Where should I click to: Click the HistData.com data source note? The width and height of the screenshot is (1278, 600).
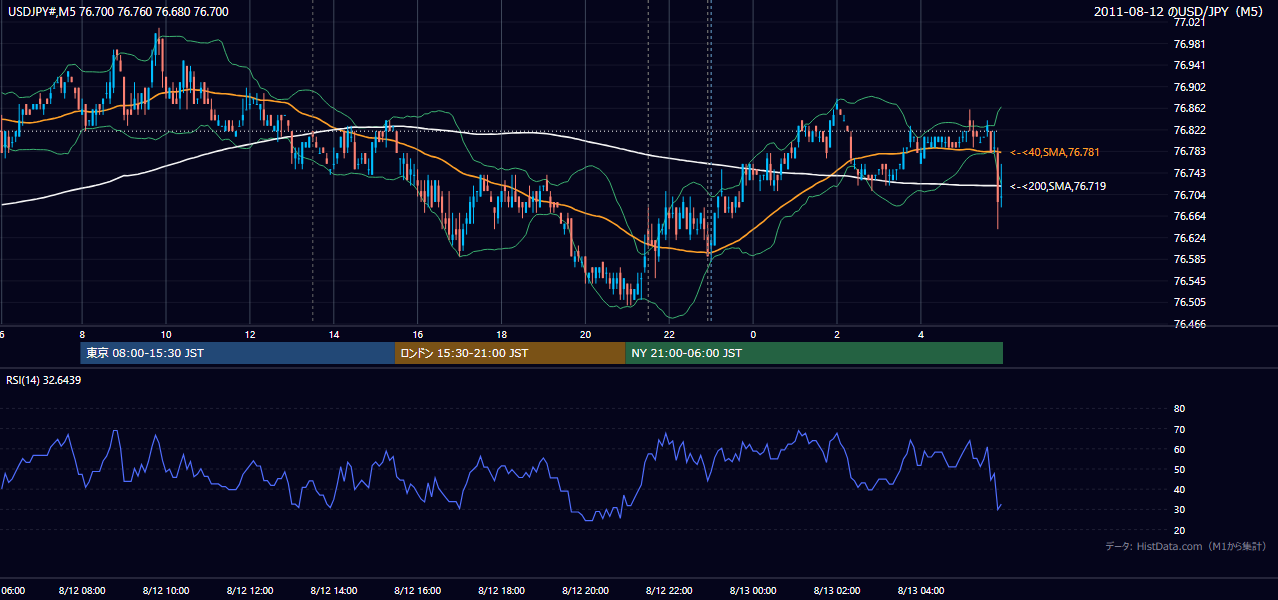pyautogui.click(x=1185, y=546)
